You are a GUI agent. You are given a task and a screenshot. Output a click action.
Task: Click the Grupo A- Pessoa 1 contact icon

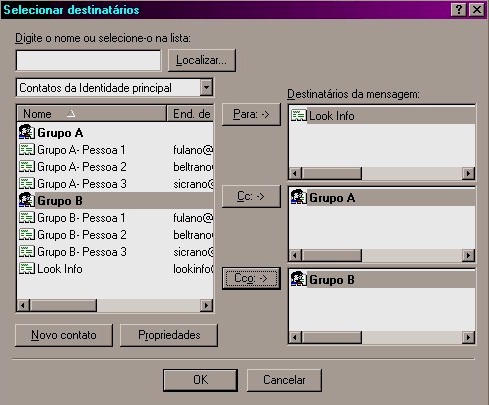(27, 149)
